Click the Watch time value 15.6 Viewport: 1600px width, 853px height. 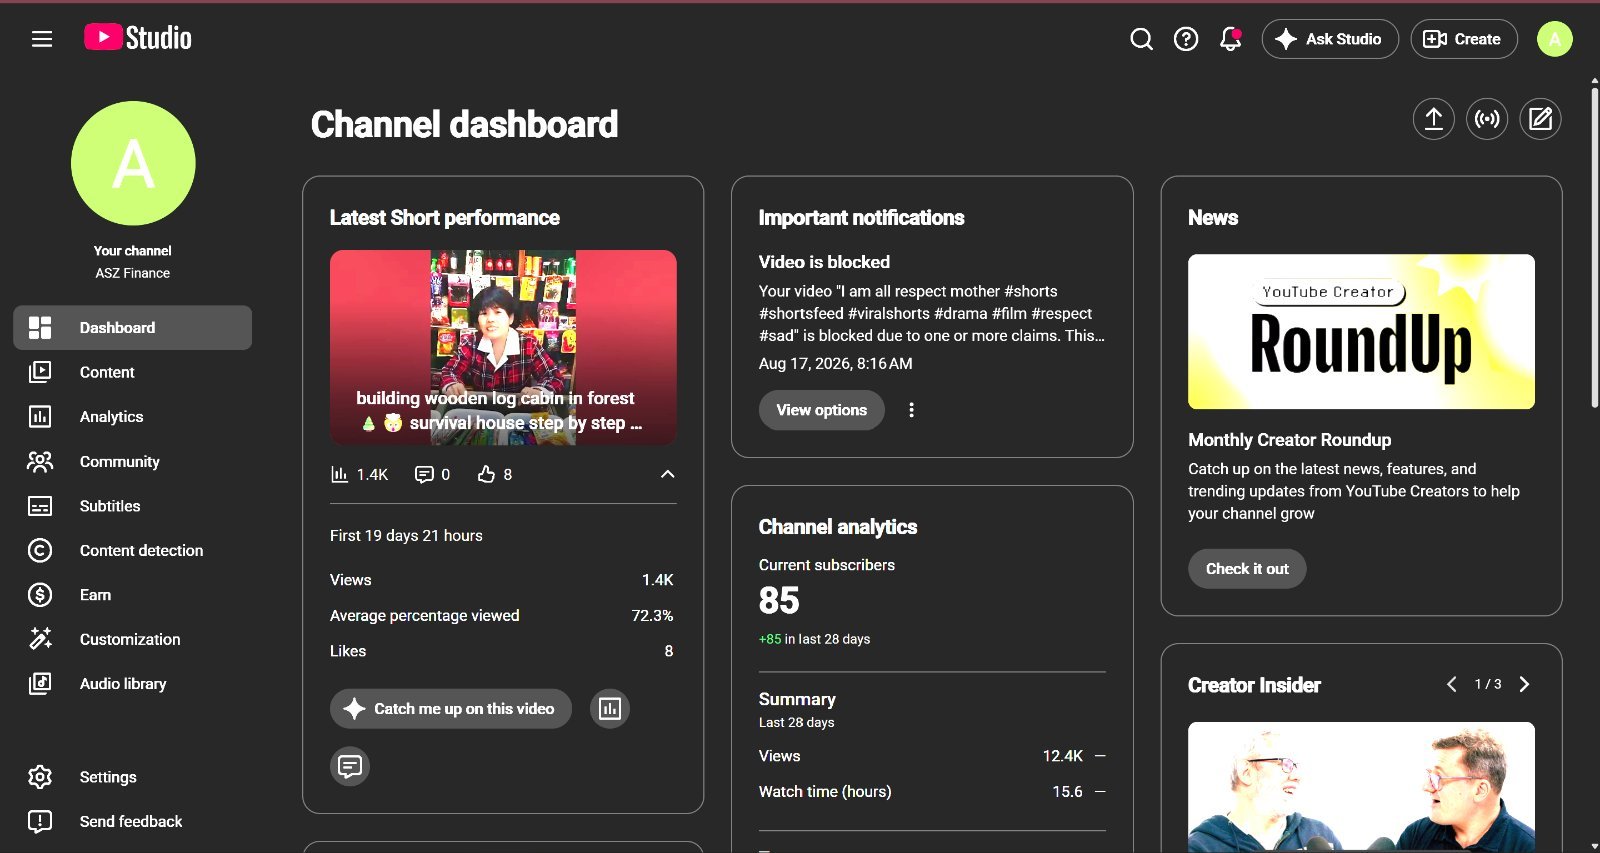pyautogui.click(x=1067, y=792)
